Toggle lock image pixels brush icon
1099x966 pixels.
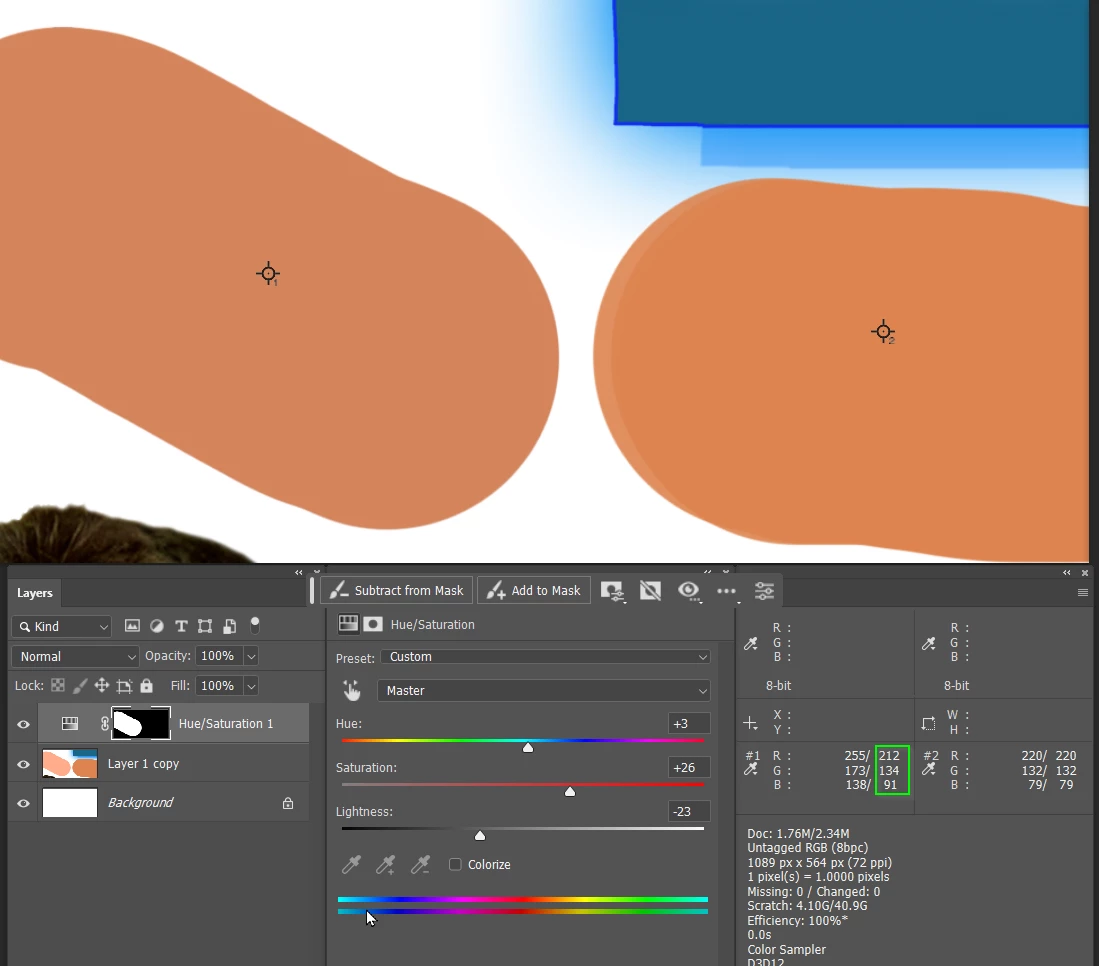(x=80, y=686)
